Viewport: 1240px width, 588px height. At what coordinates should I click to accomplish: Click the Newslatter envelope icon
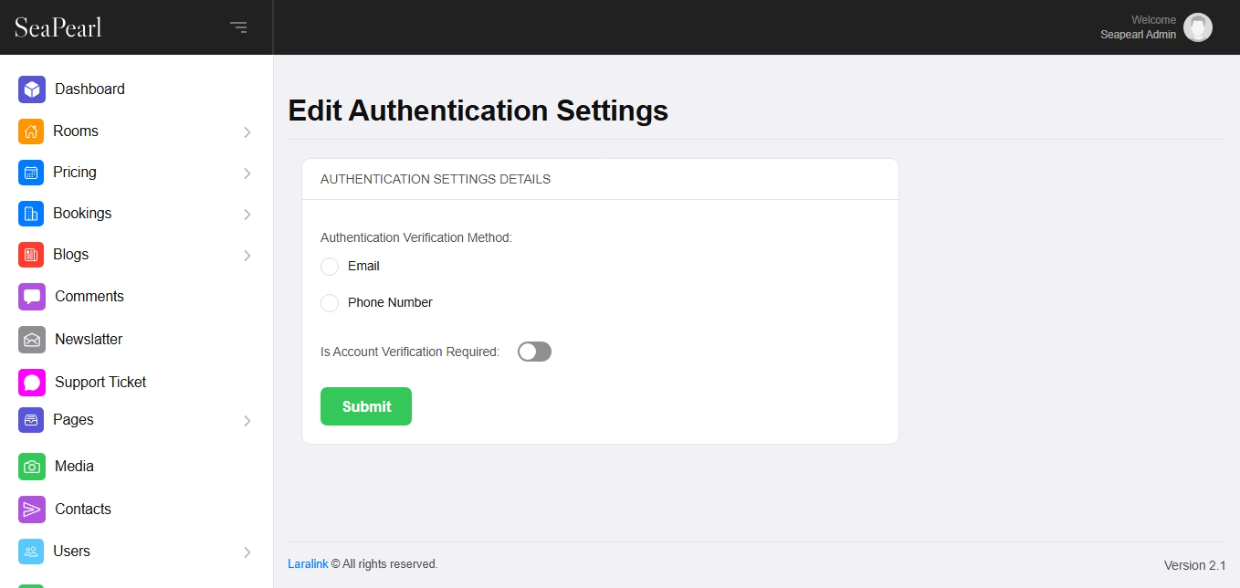click(32, 340)
